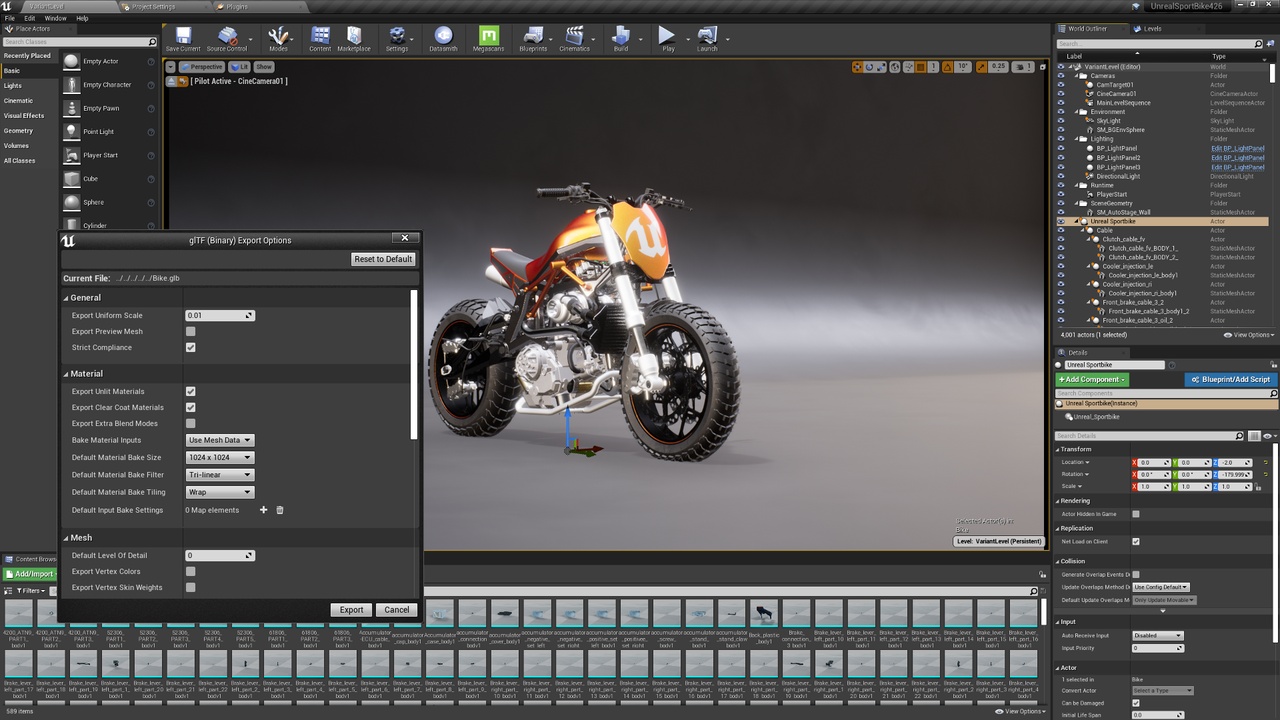Screen dimensions: 1280x720
Task: Open the Cinematics toolbar icon
Action: (x=574, y=39)
